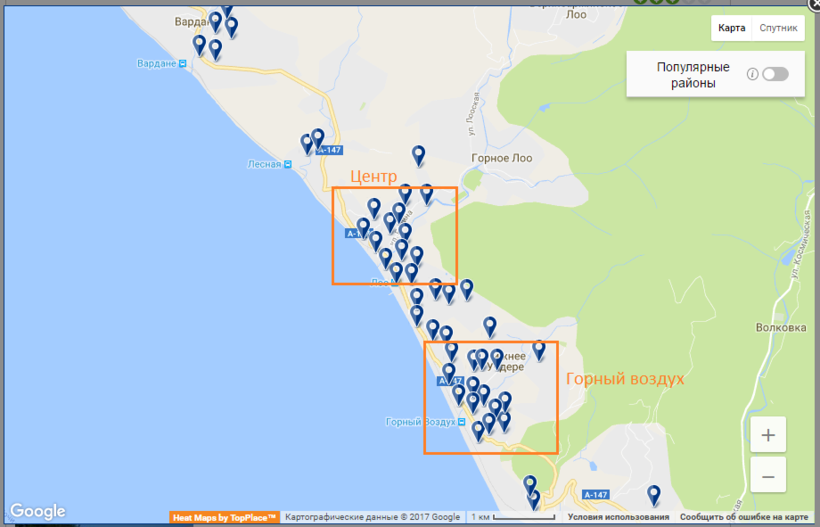The height and width of the screenshot is (527, 820).
Task: Click the ул. Лооская street label
Action: pyautogui.click(x=473, y=114)
